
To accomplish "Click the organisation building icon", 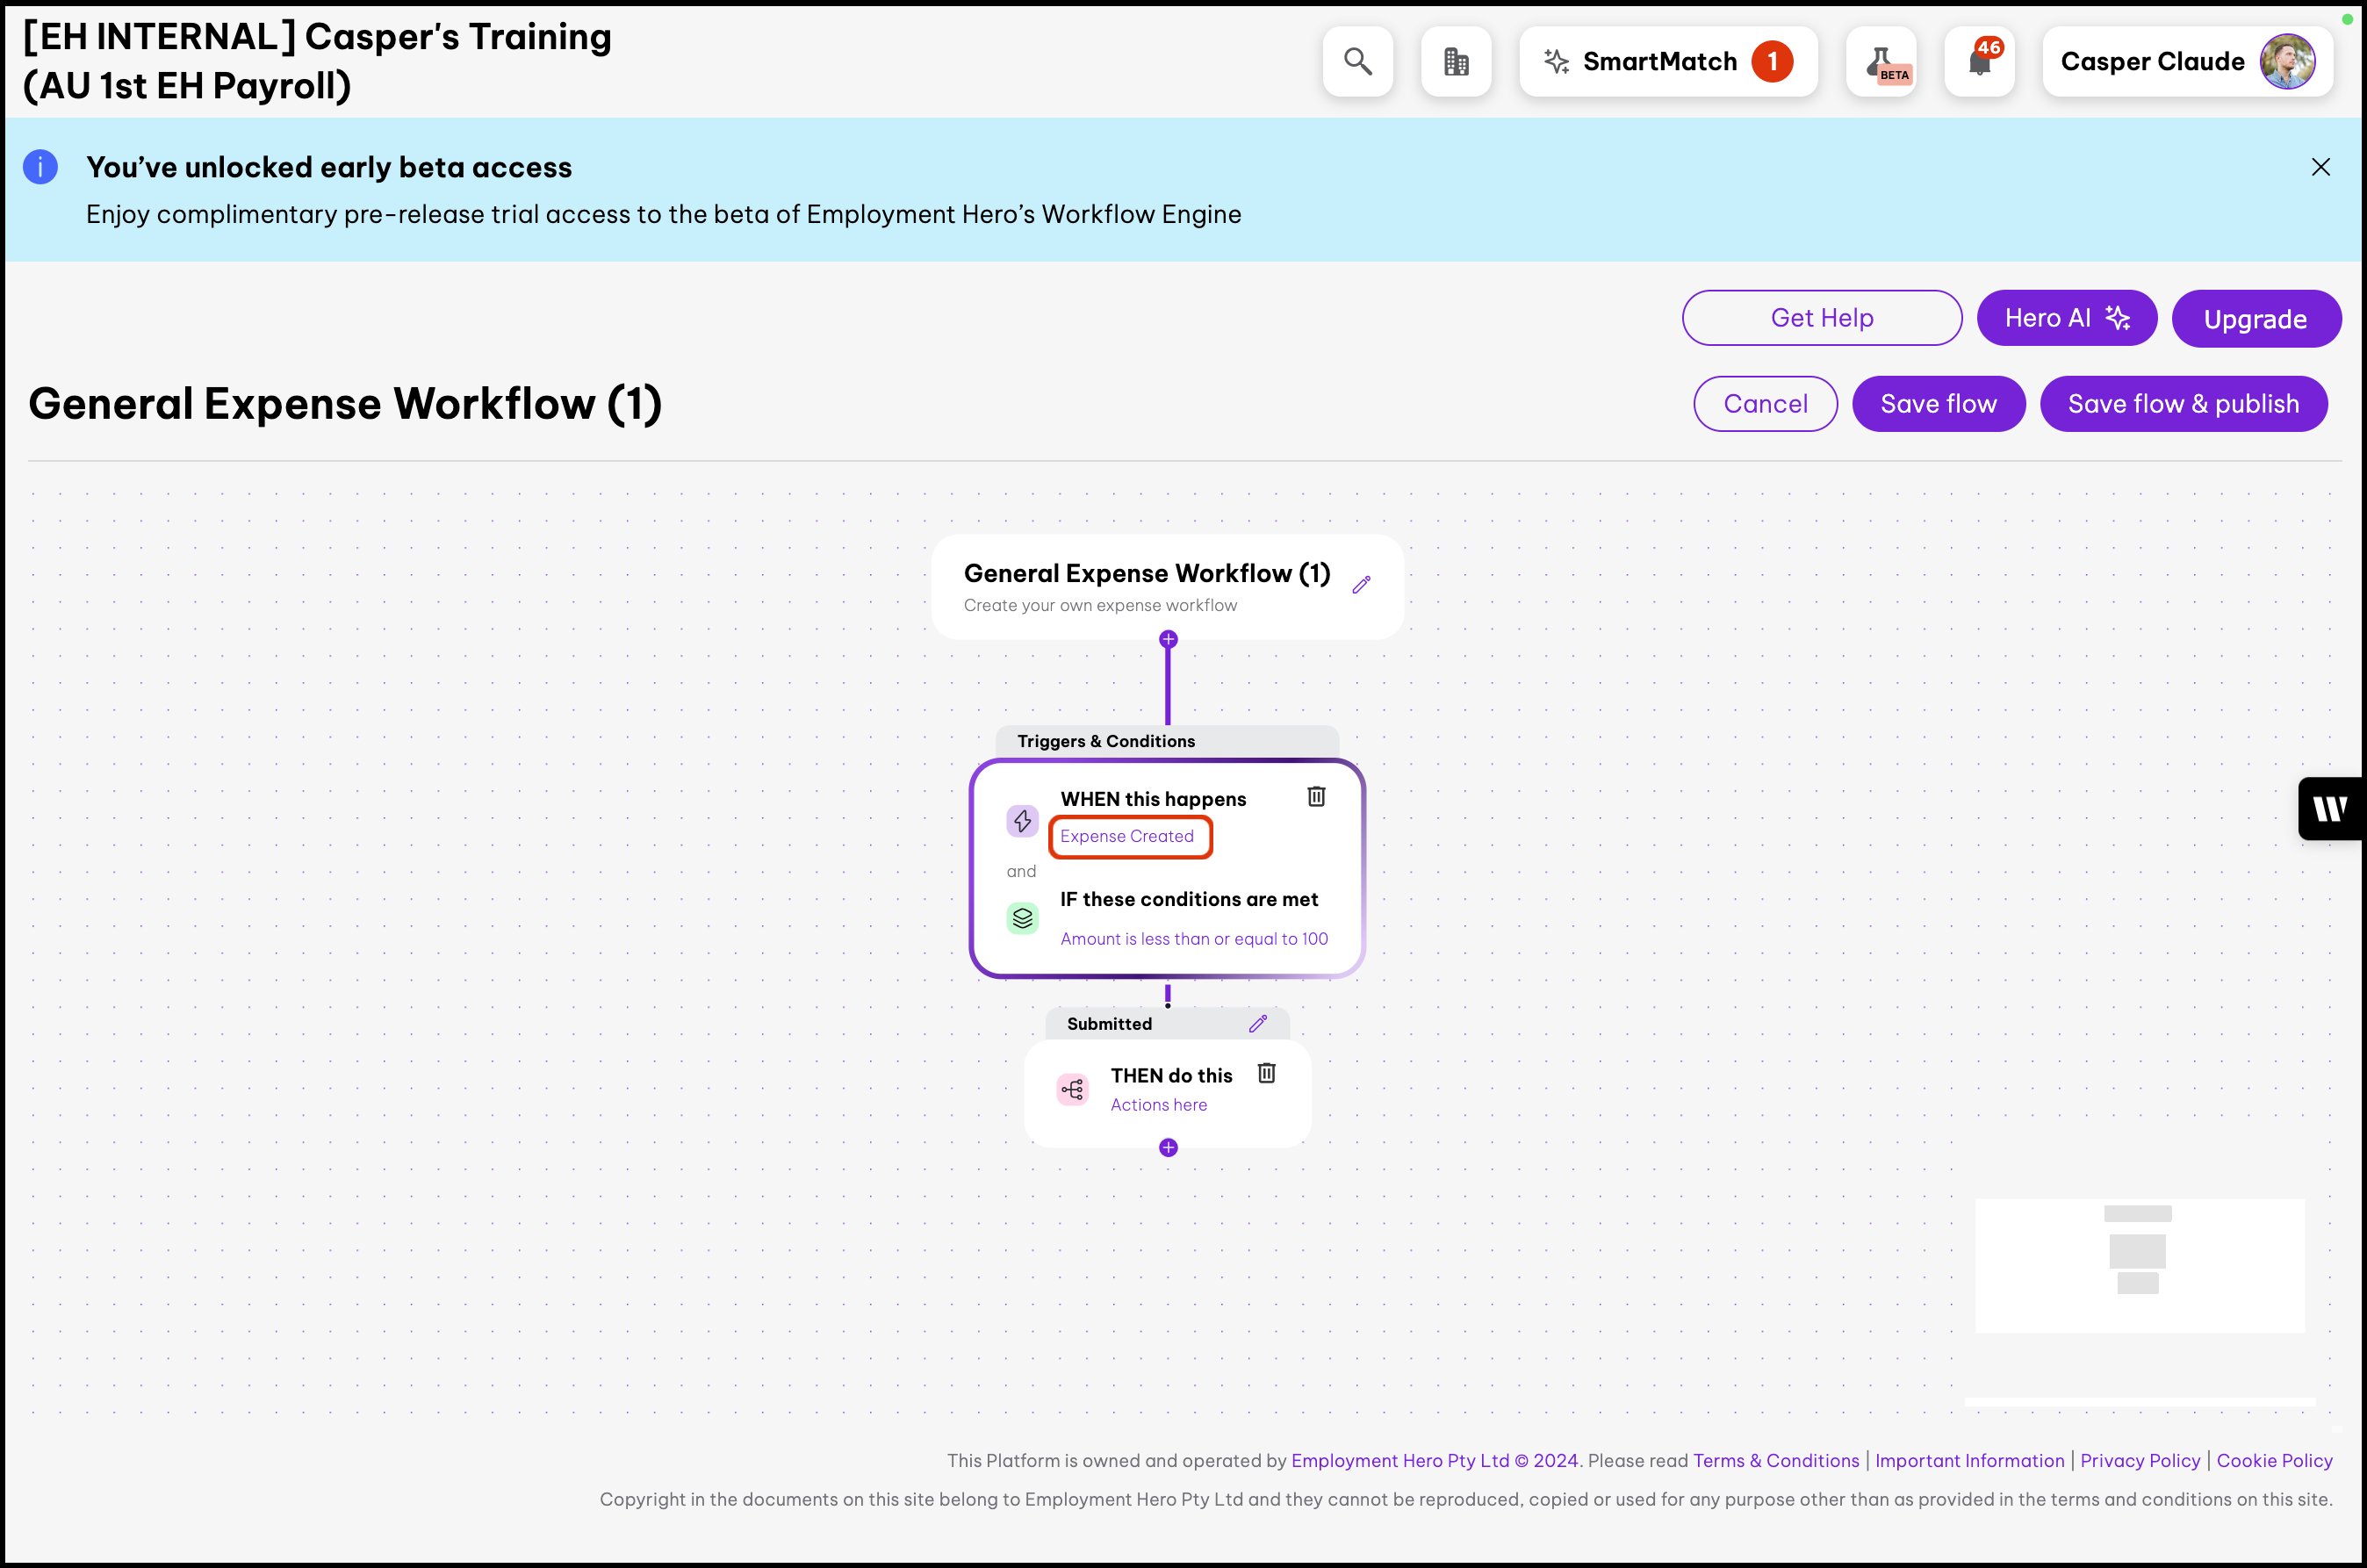I will click(1456, 62).
